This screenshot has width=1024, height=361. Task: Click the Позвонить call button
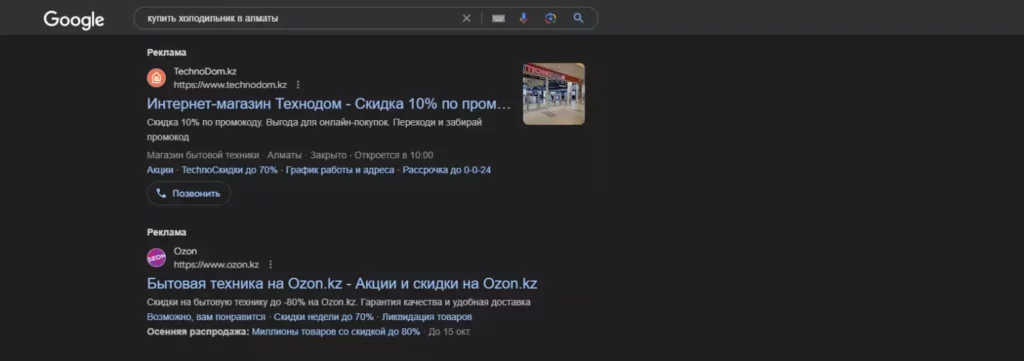click(x=189, y=194)
